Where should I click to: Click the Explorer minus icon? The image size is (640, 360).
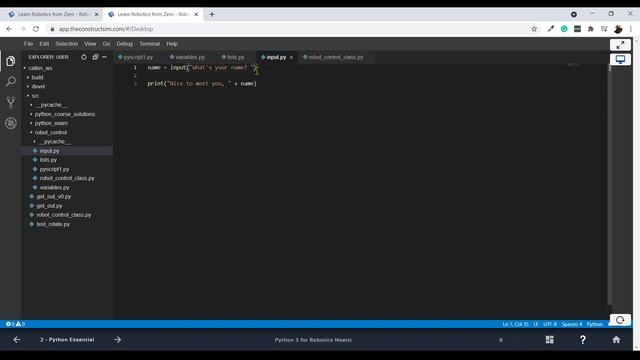(104, 57)
